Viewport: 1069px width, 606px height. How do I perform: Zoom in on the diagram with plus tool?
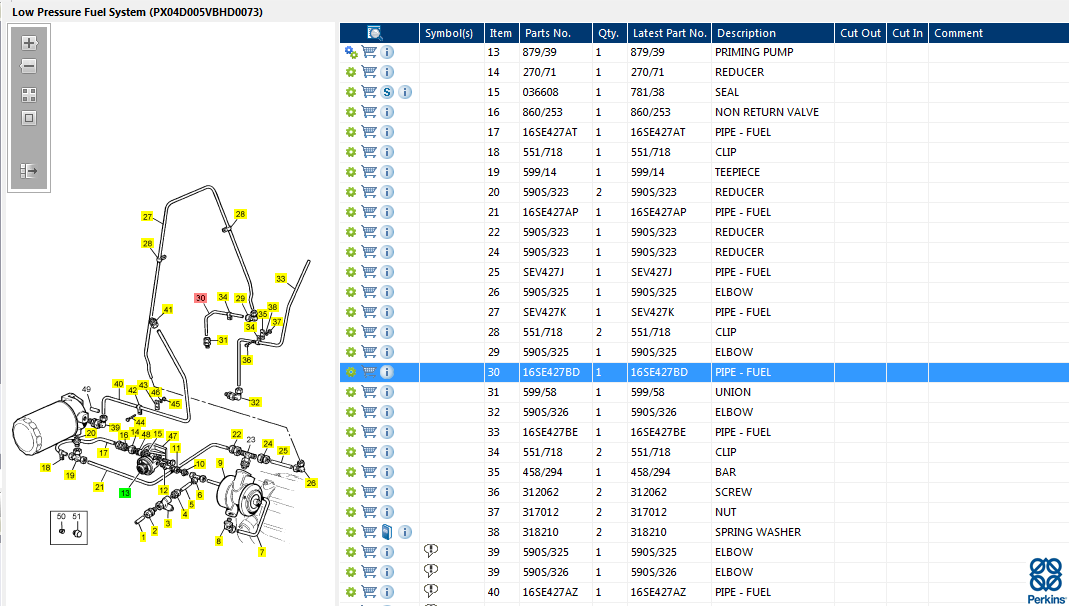point(29,43)
